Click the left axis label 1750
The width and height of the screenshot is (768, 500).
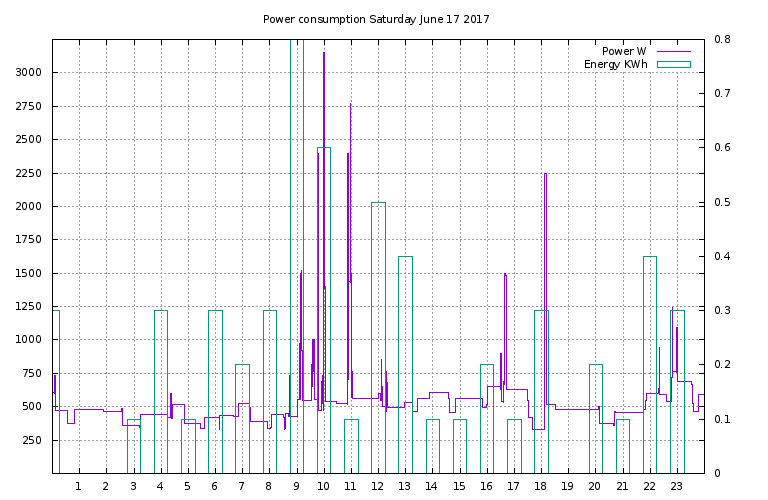click(x=28, y=239)
